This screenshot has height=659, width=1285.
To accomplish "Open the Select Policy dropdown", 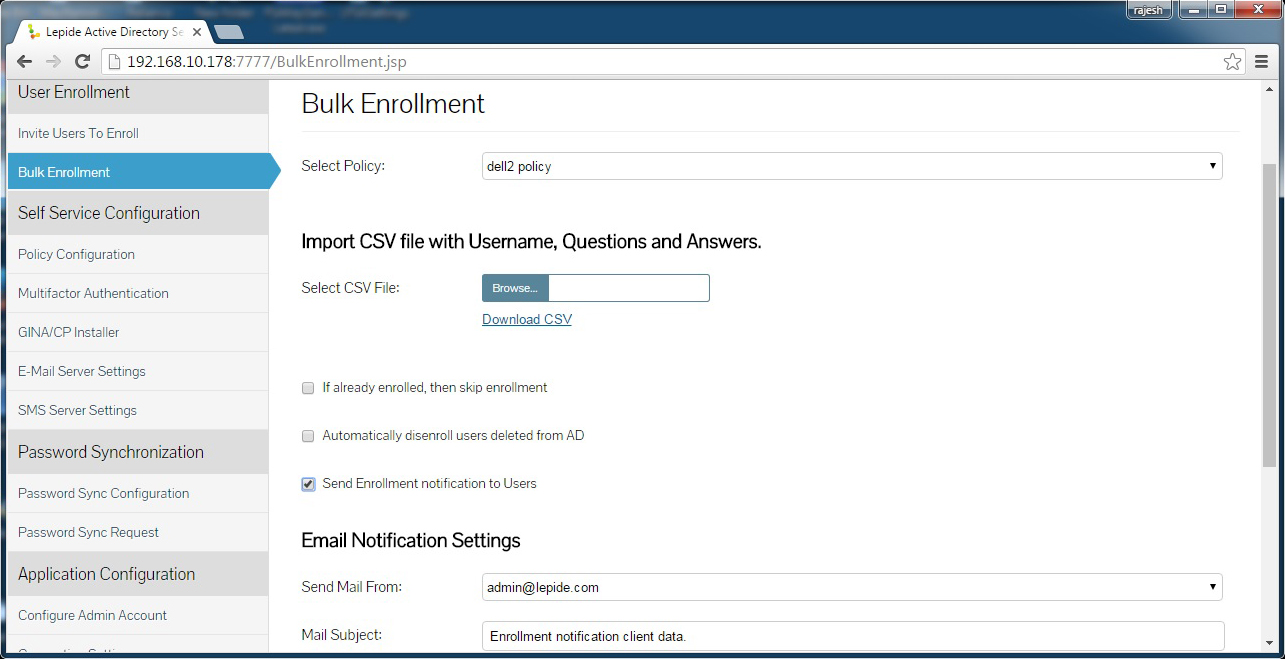I will [852, 166].
